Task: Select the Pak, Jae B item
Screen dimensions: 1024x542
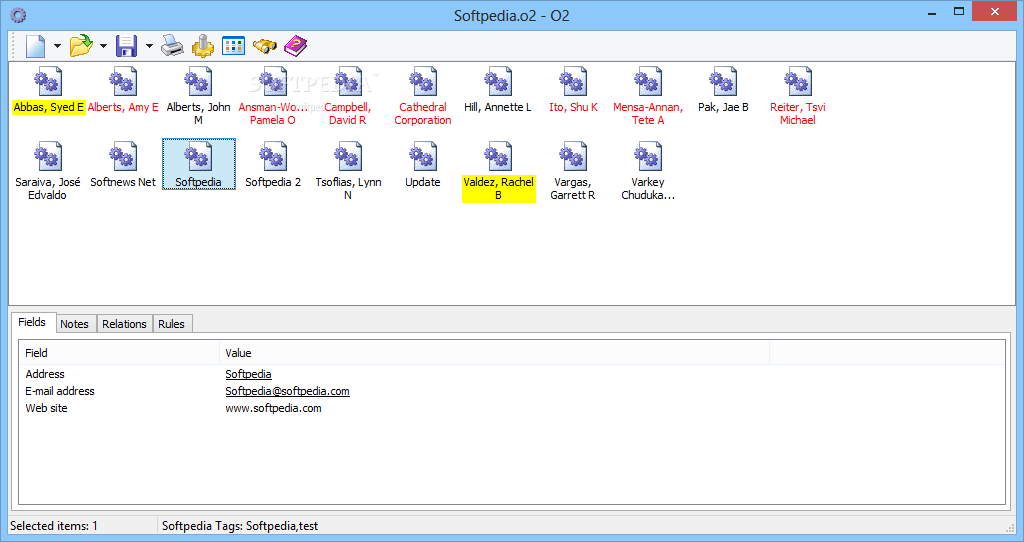Action: [723, 91]
